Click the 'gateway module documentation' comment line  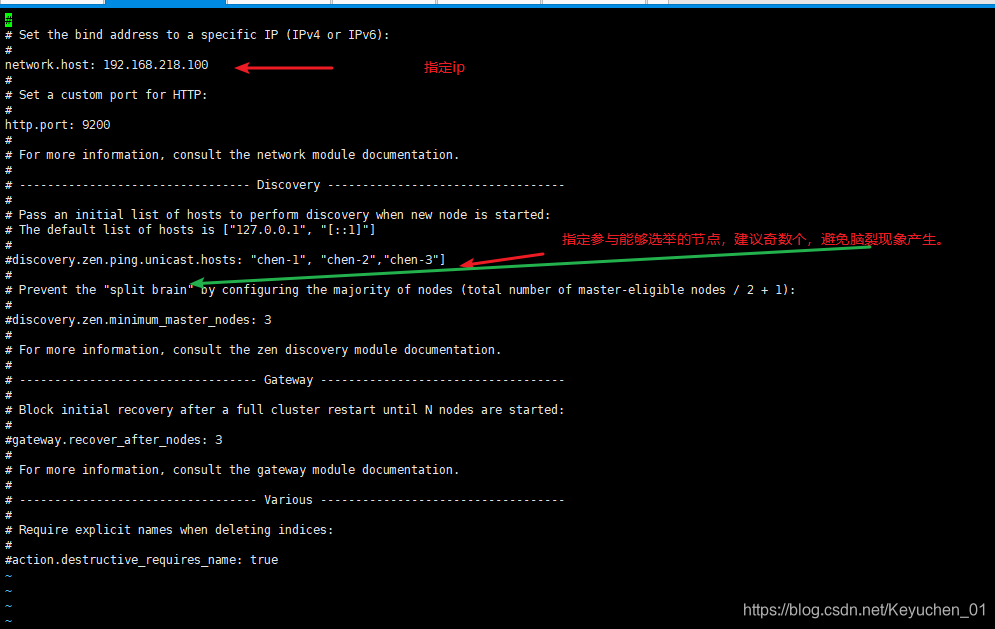coord(232,470)
